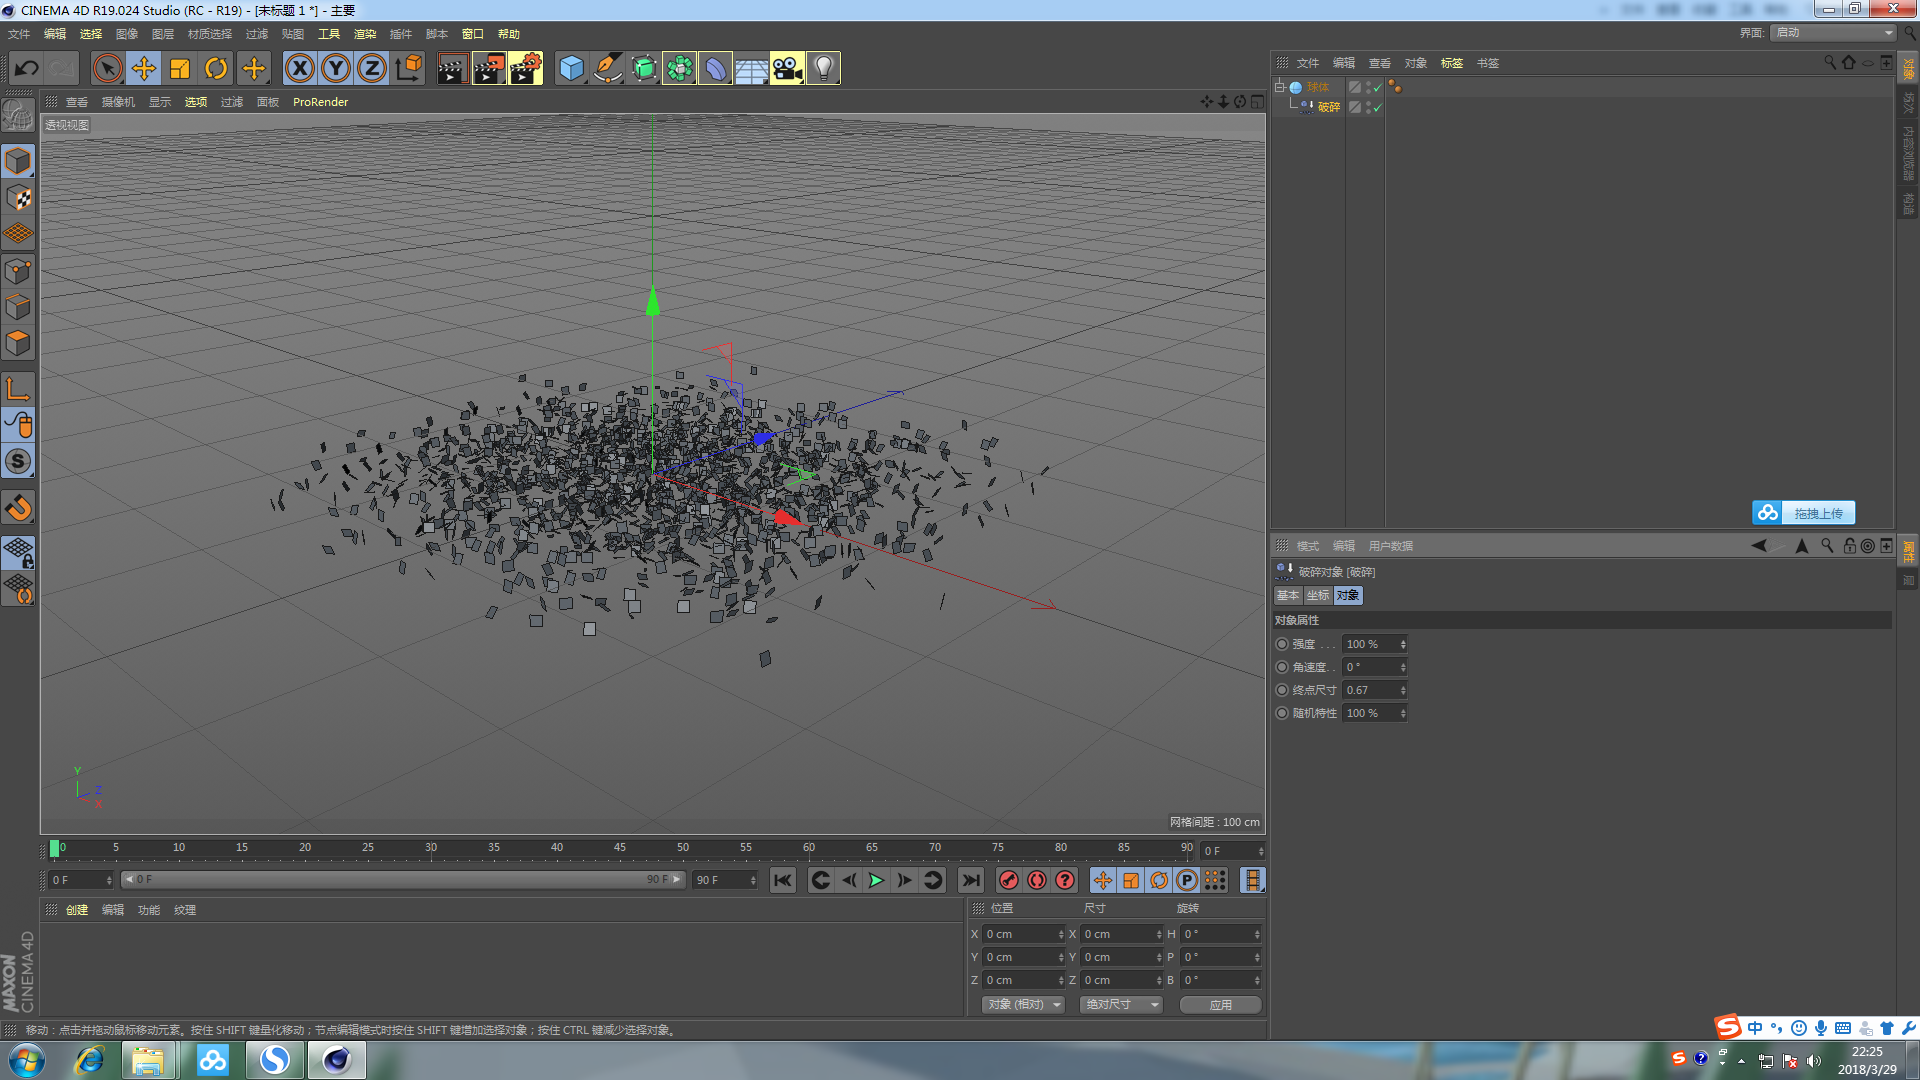This screenshot has height=1080, width=1920.
Task: Click the 随机特性 value input field
Action: click(1370, 713)
